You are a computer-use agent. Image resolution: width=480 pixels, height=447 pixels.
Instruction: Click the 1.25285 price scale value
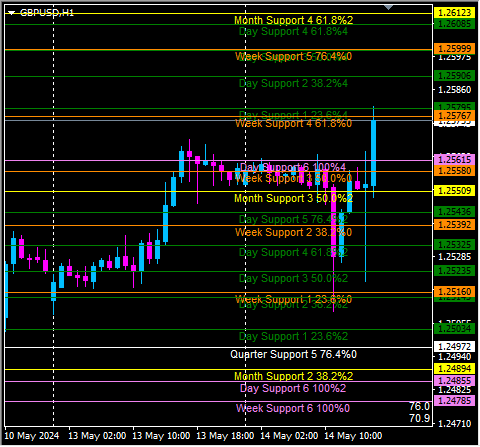pyautogui.click(x=455, y=257)
